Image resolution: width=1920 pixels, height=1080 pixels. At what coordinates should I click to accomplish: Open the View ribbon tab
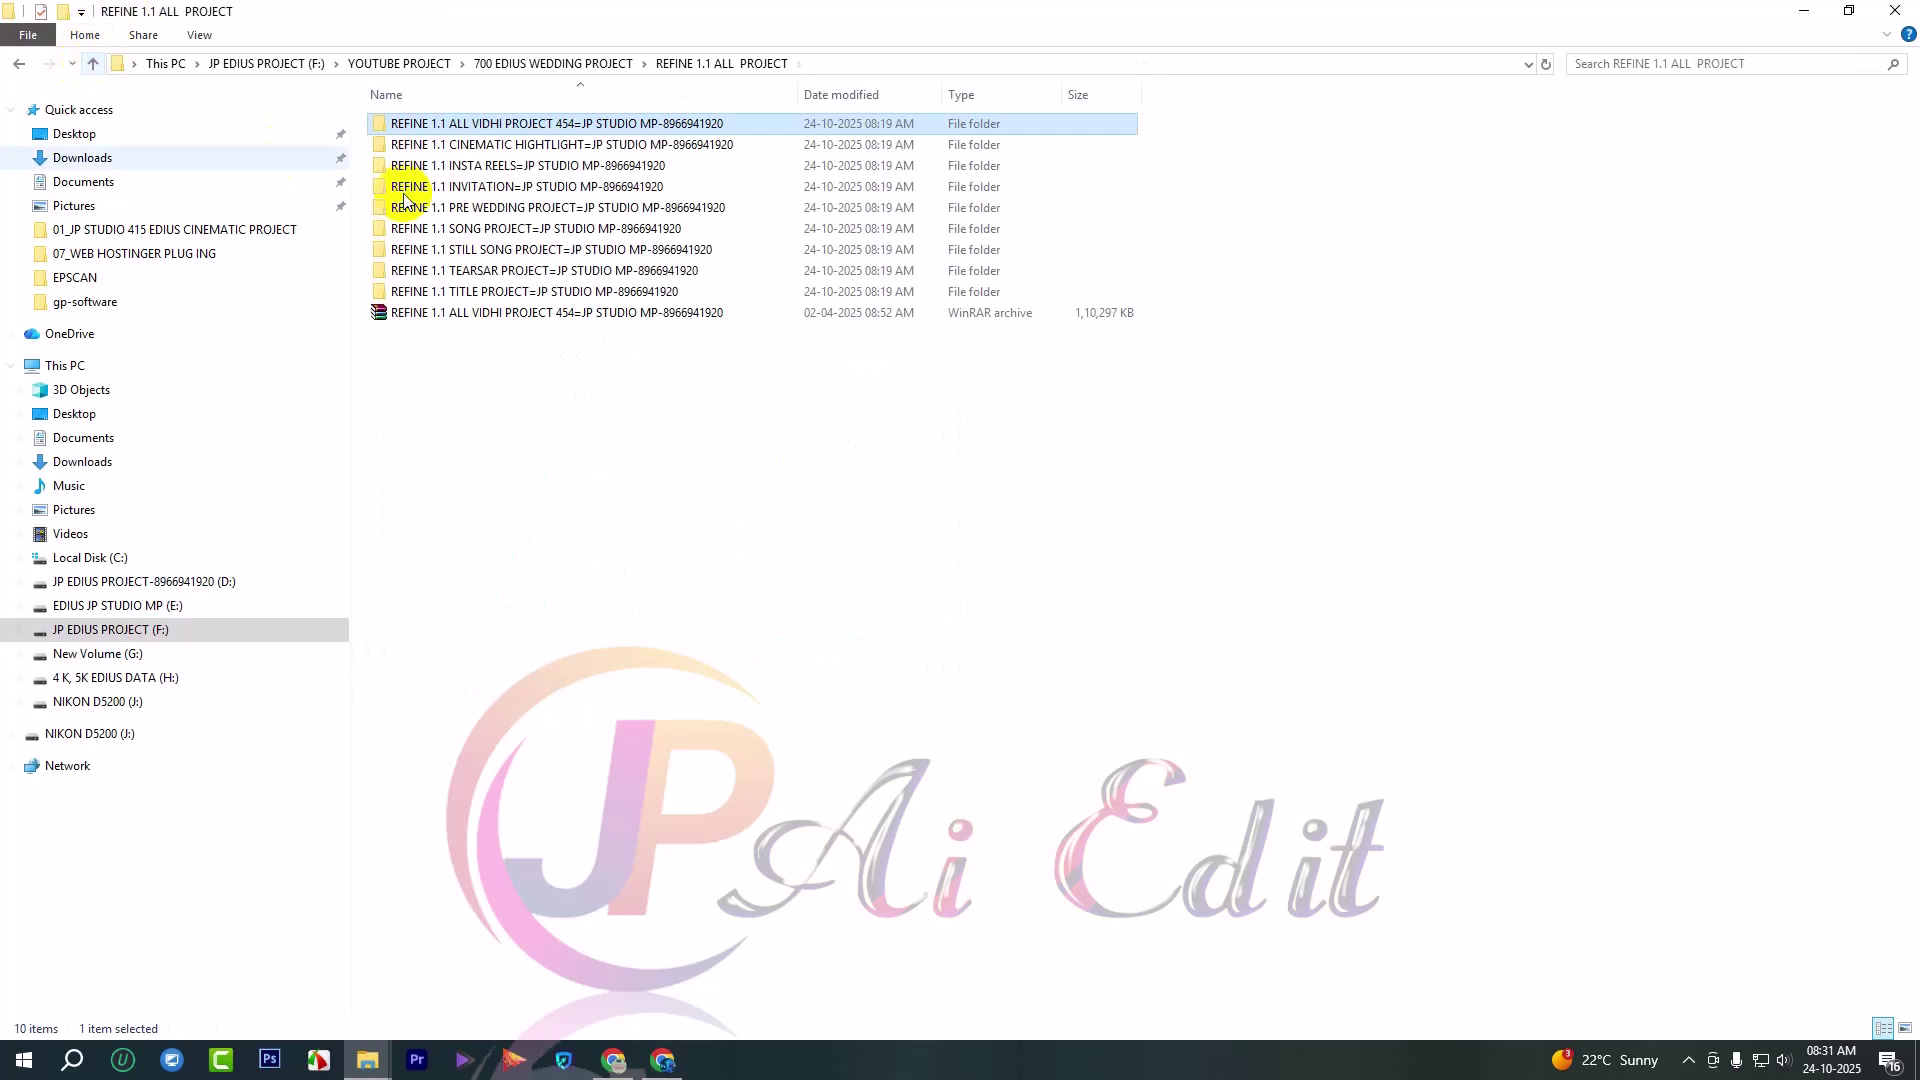199,35
